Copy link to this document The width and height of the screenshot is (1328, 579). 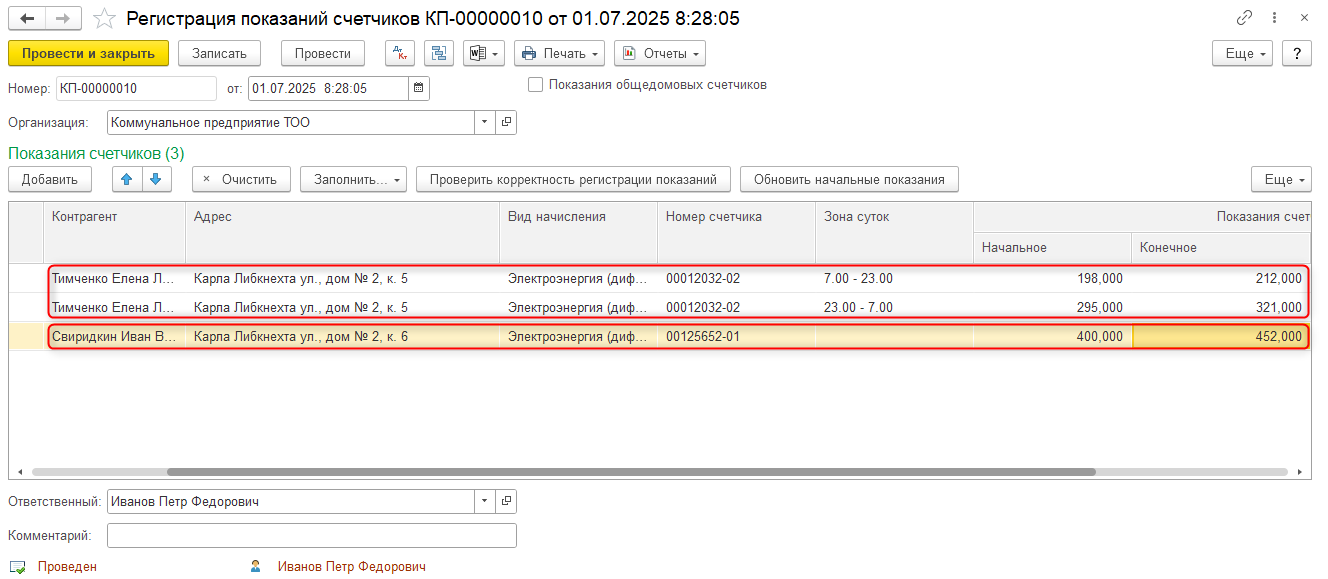[x=1244, y=18]
